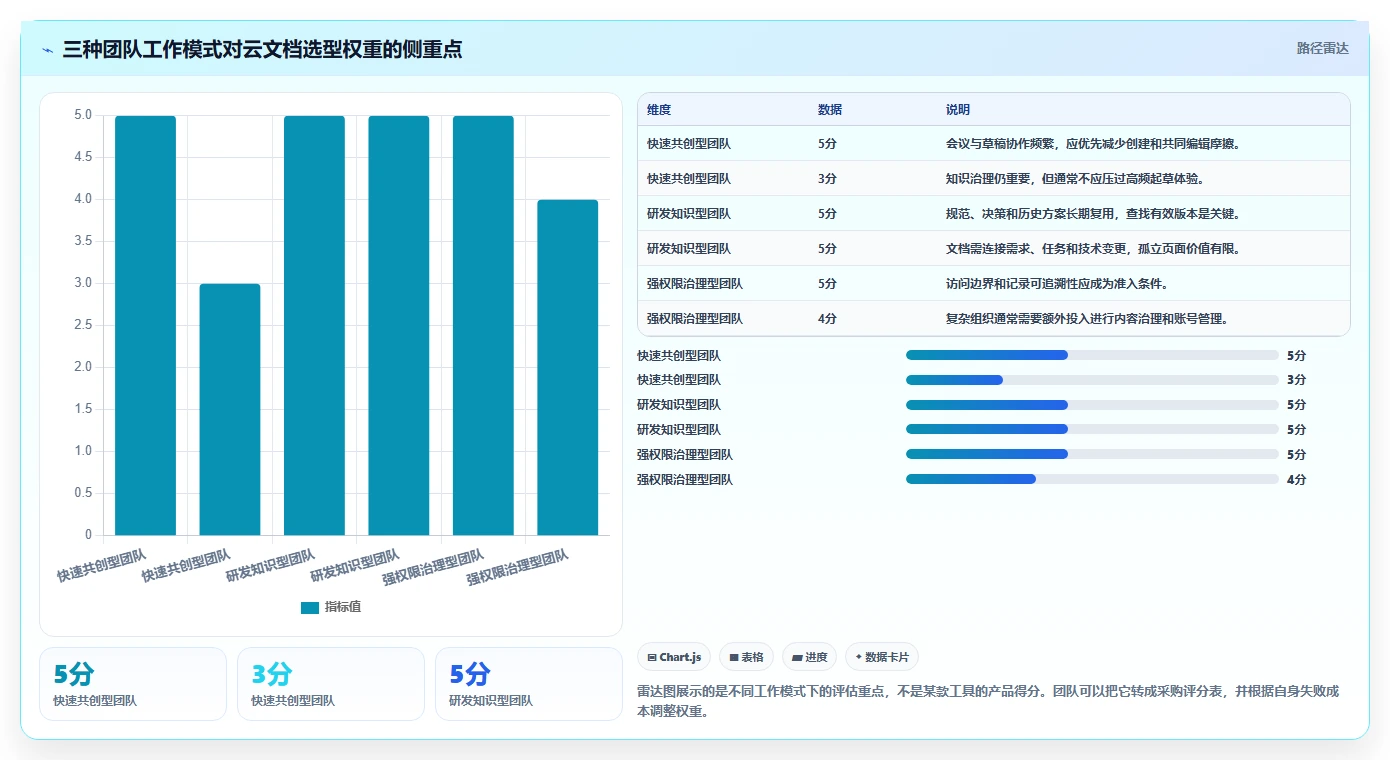Click the 数据 column header

coord(830,110)
